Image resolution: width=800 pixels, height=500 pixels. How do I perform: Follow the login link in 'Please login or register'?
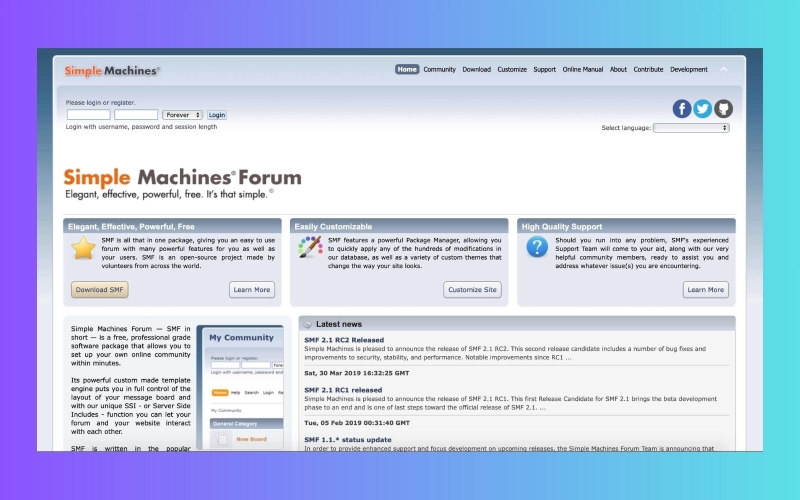93,103
